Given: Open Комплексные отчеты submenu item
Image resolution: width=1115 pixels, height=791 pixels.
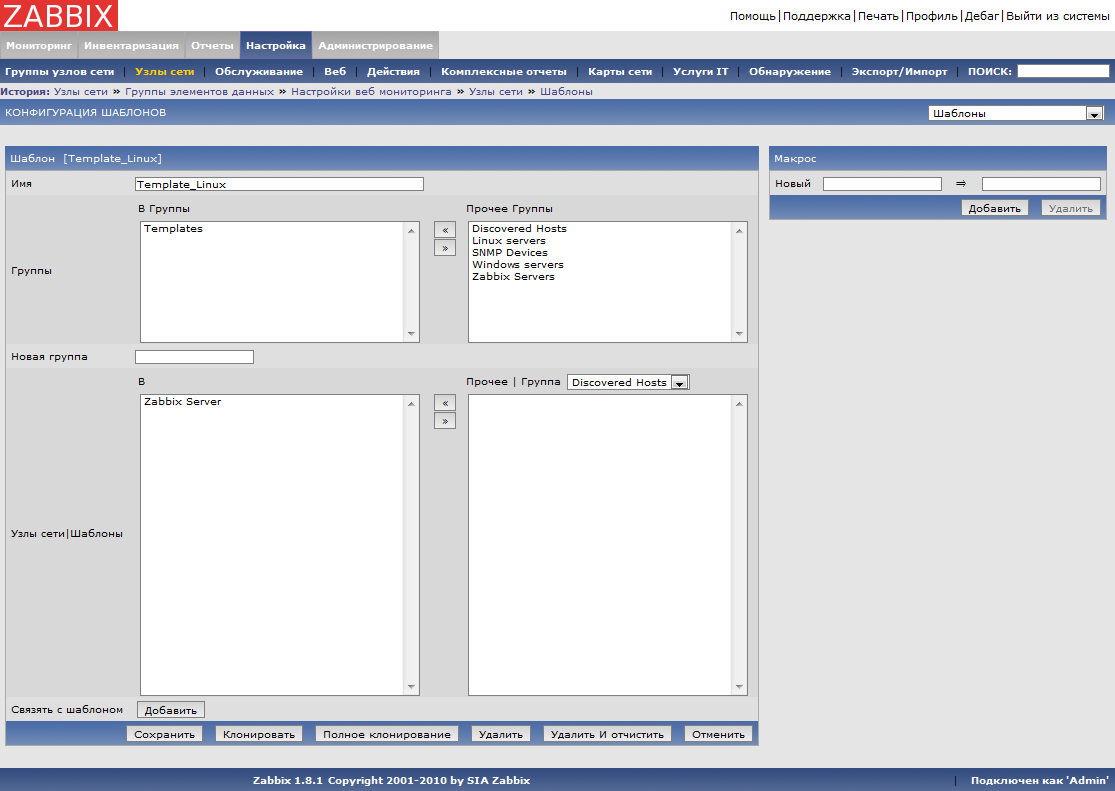Looking at the screenshot, I should coord(503,71).
